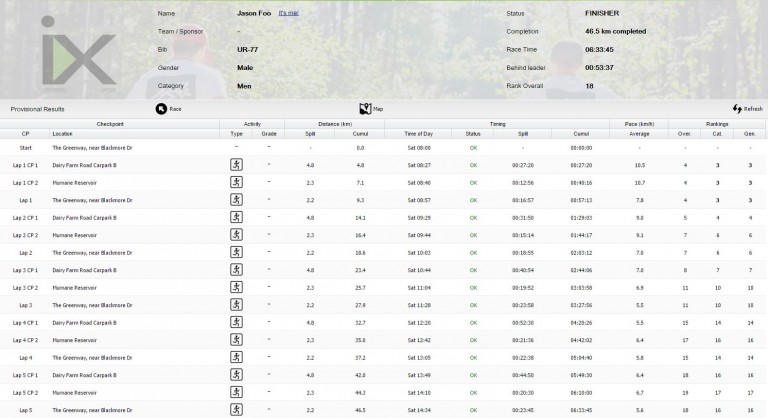Select the activity icon in the Lap 5 row
The width and height of the screenshot is (768, 418).
(x=237, y=410)
